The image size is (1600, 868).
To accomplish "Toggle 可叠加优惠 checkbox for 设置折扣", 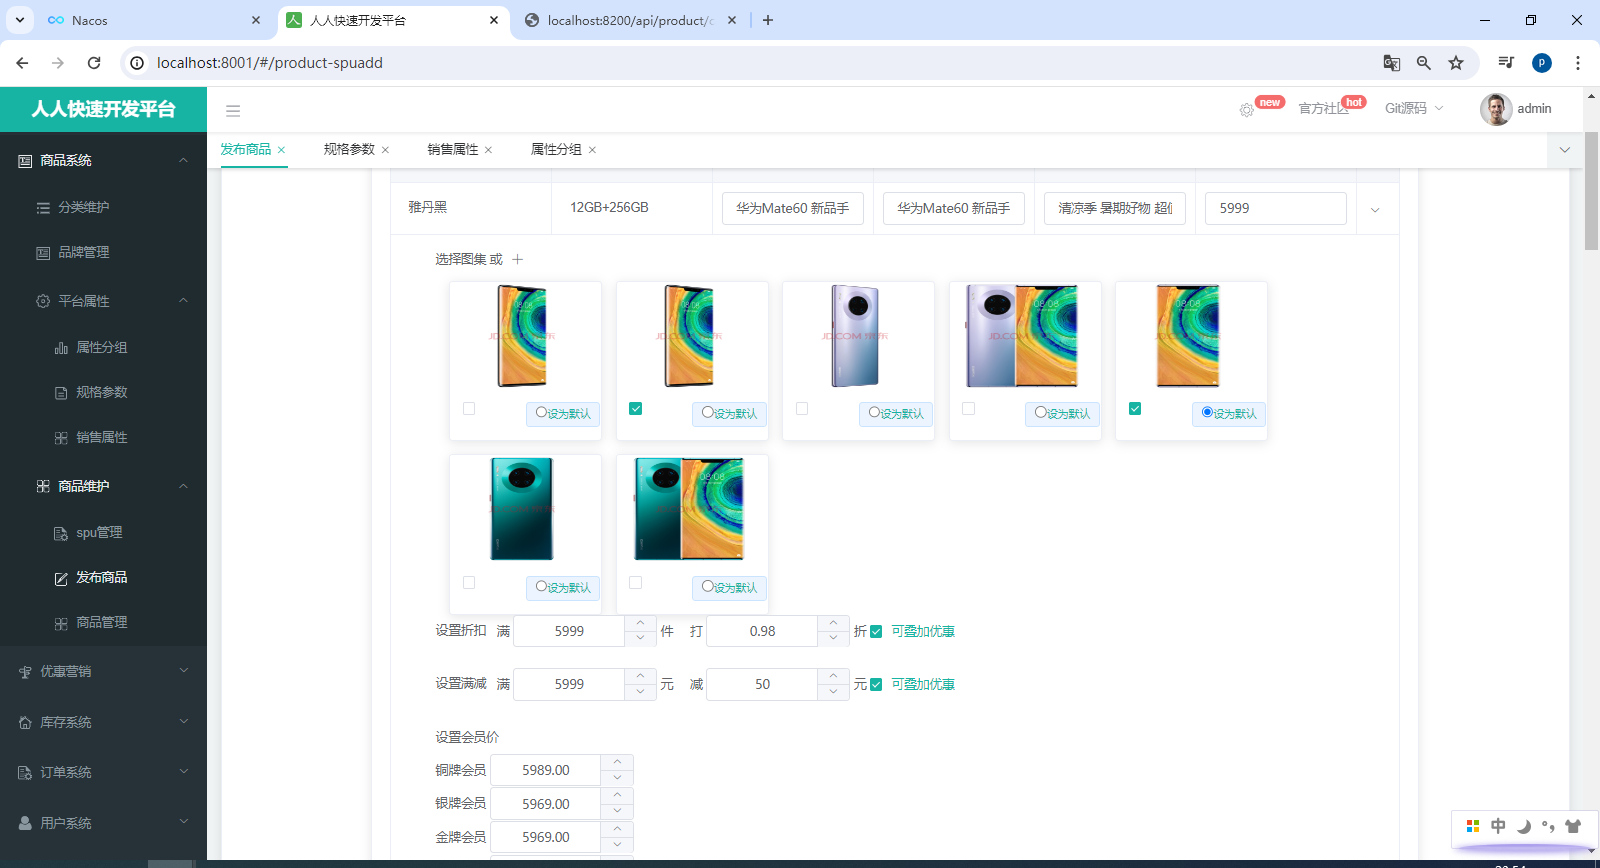I will tap(876, 632).
